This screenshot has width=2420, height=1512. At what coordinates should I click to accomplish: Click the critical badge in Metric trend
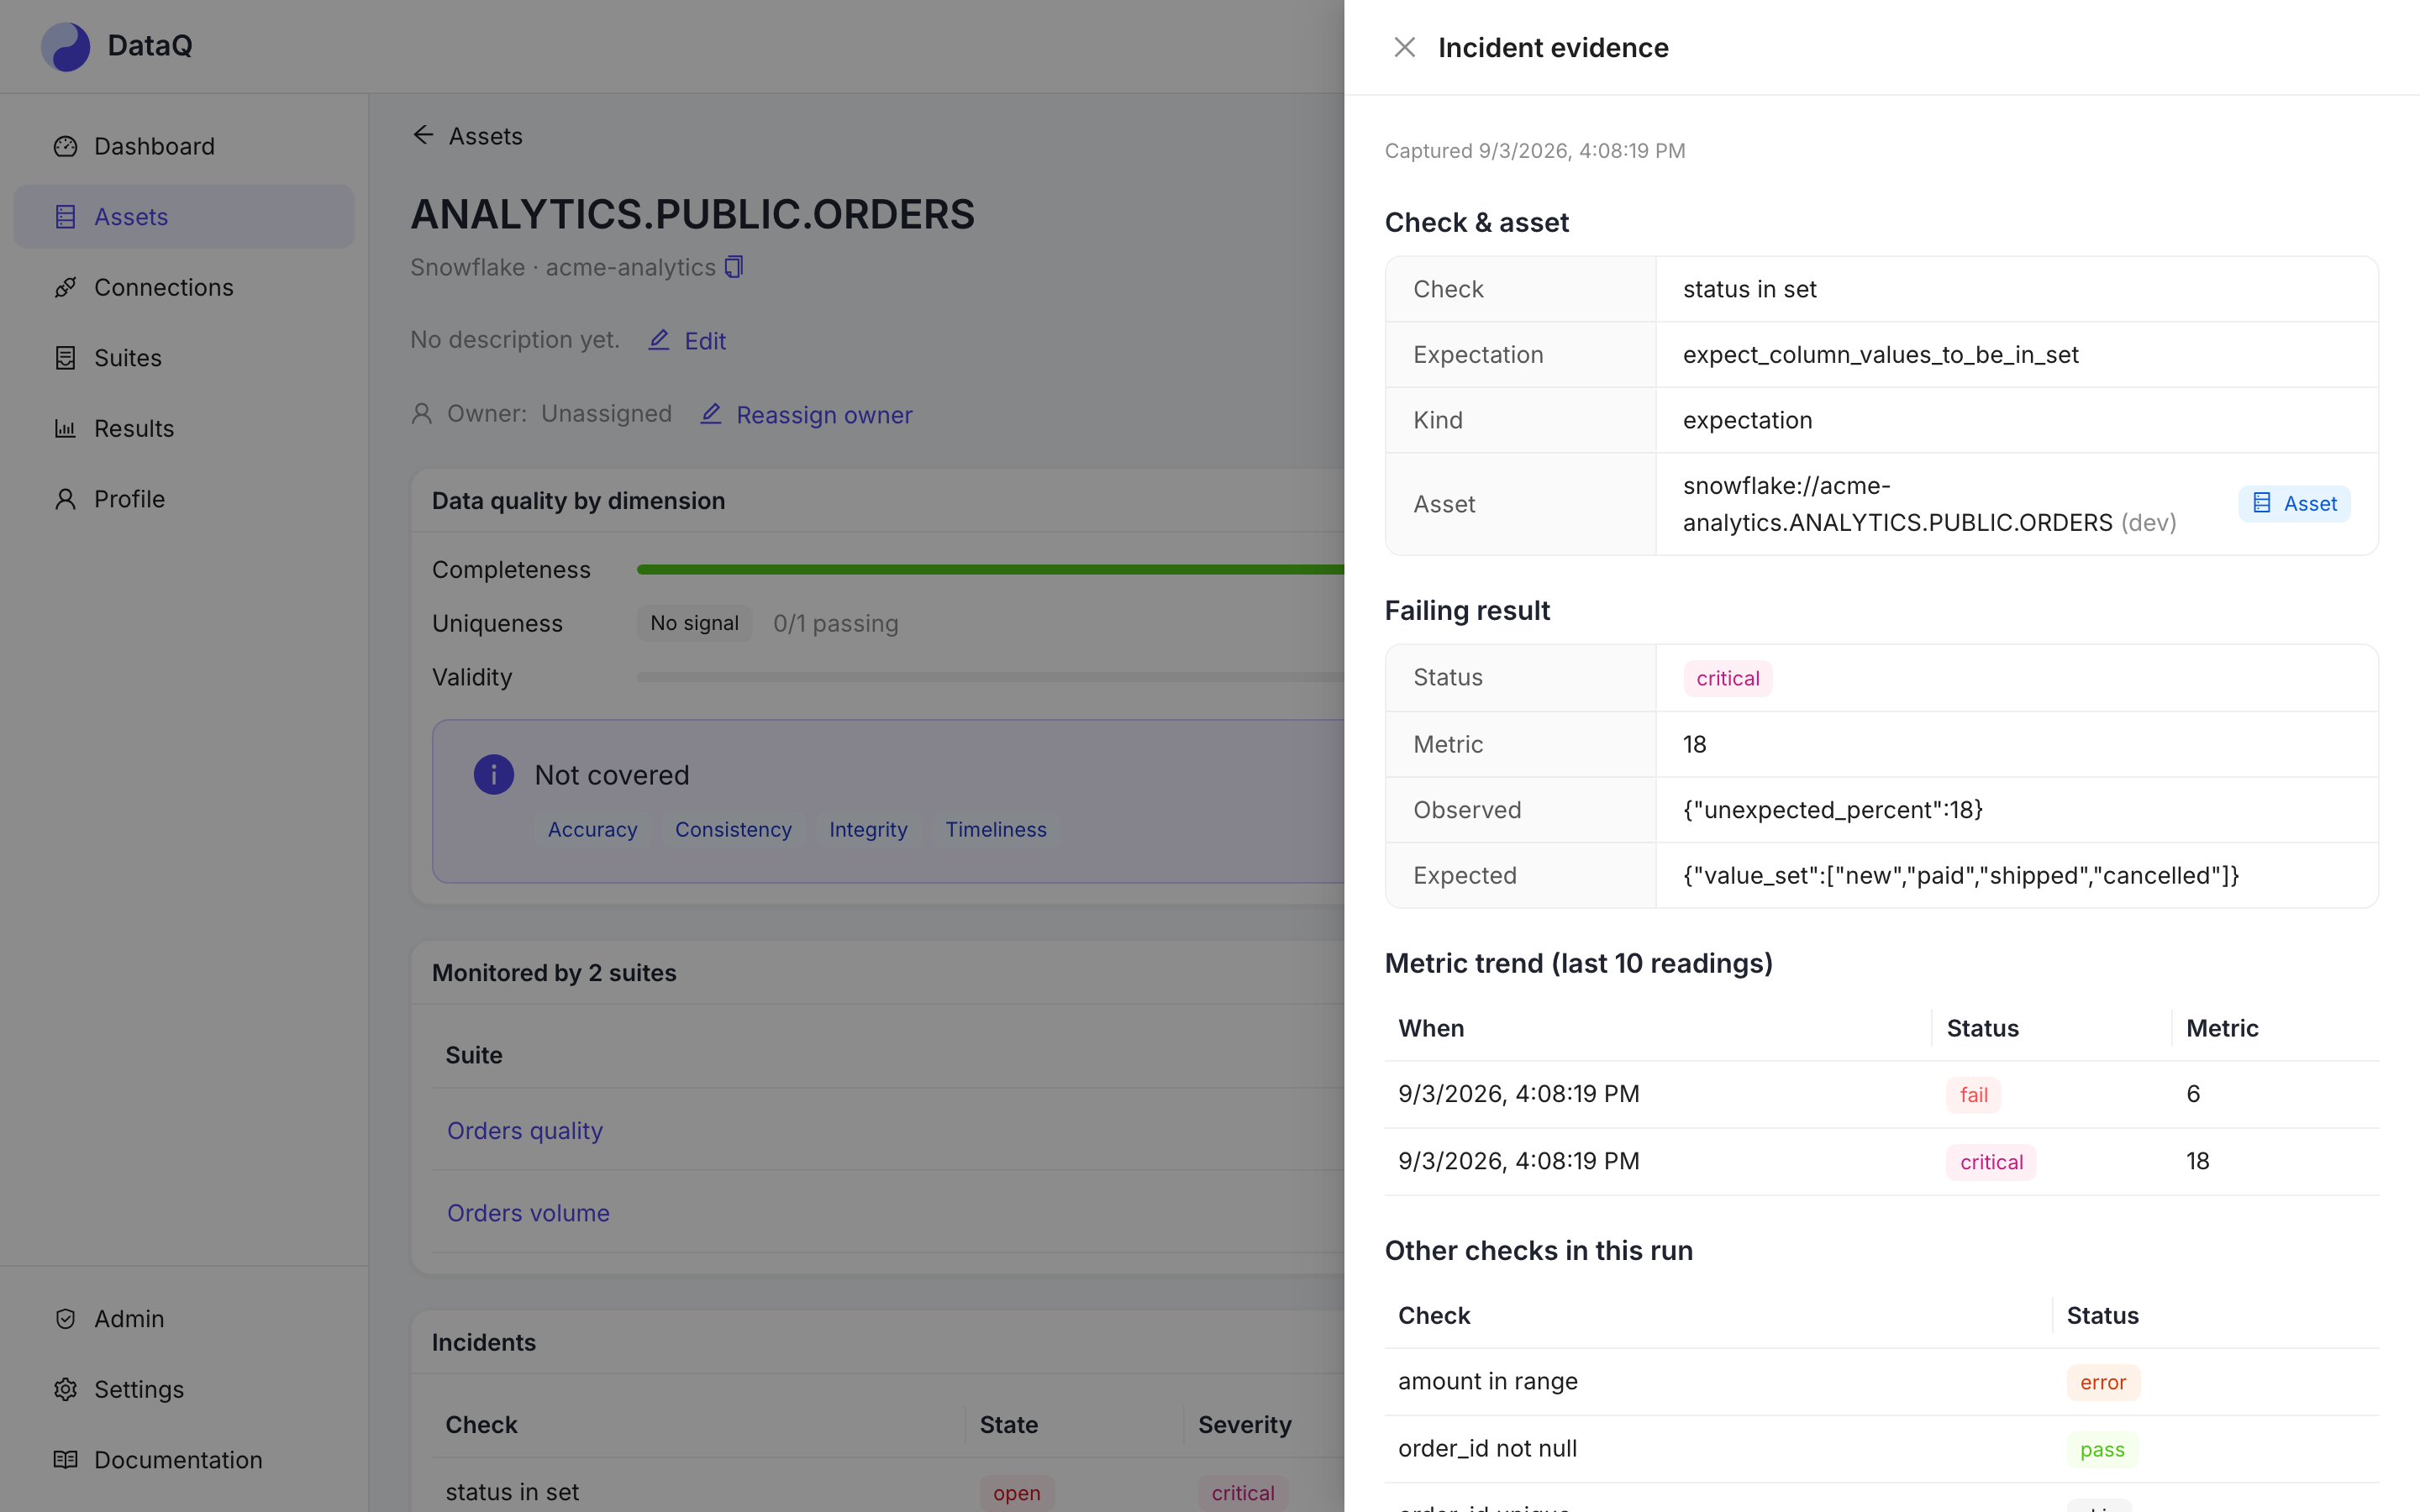pos(1991,1162)
